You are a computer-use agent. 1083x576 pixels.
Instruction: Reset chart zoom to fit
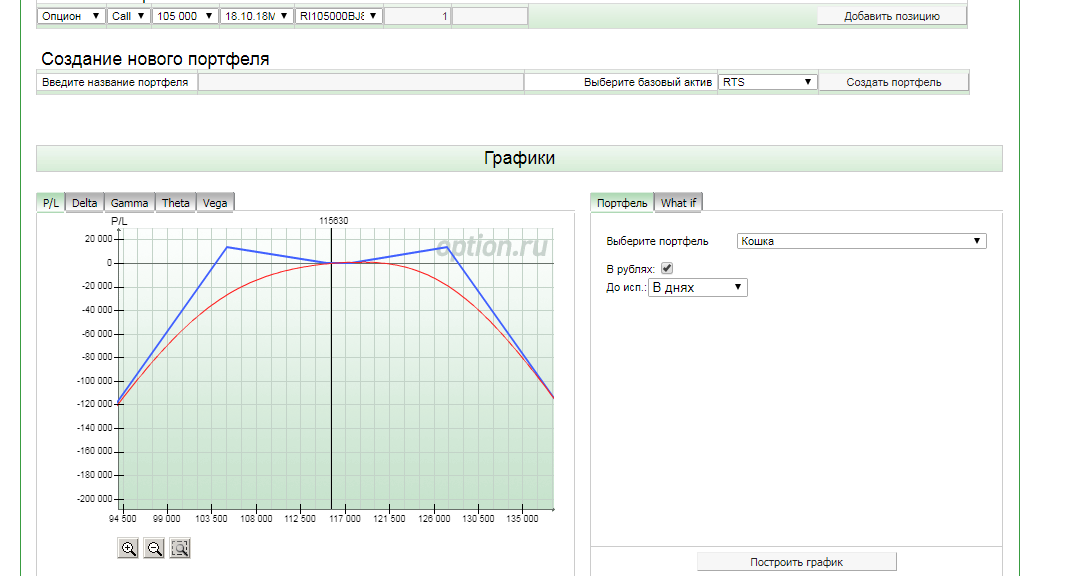coord(180,548)
